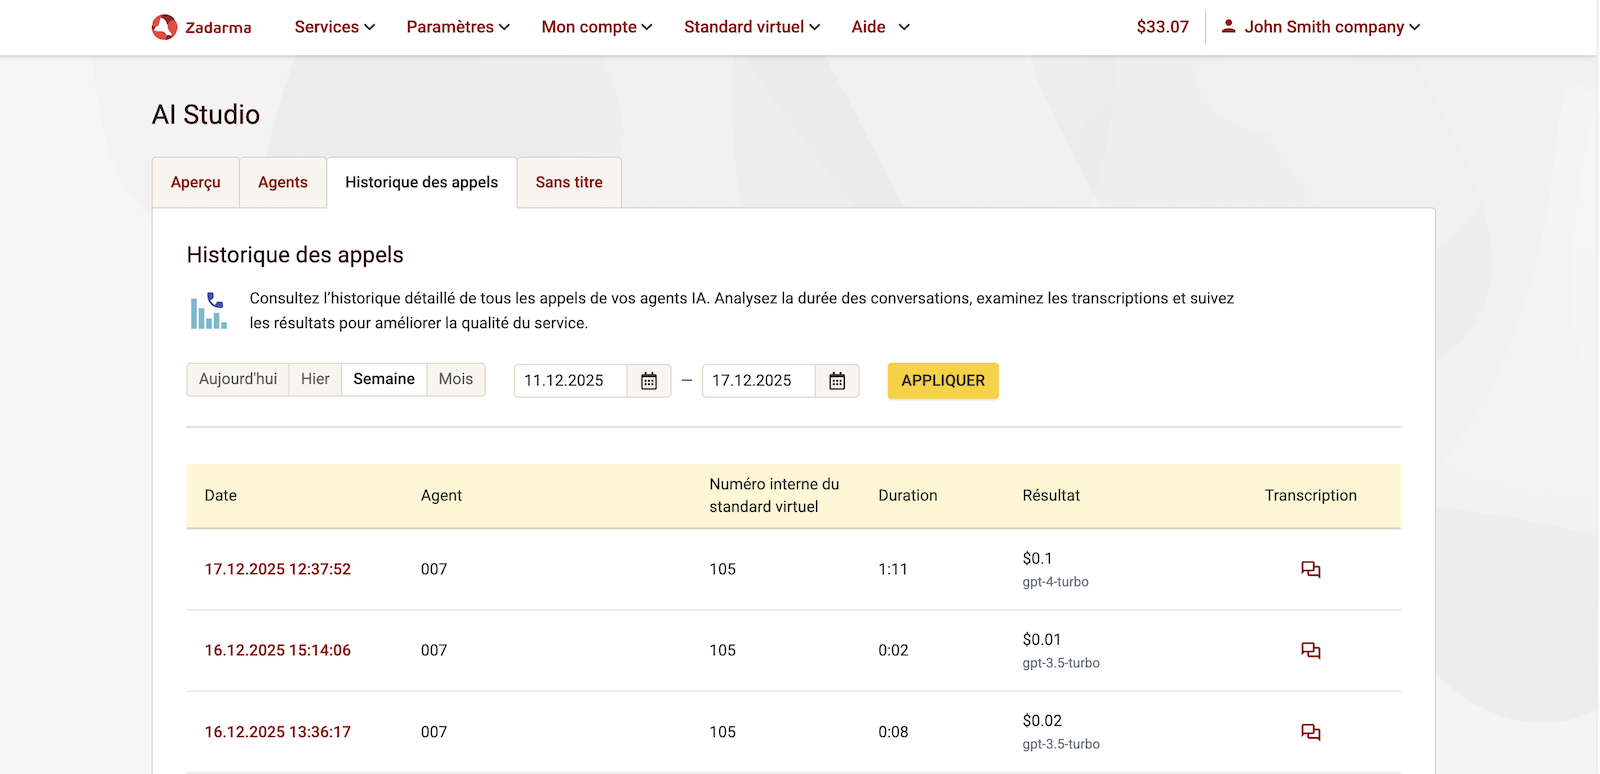Click the user profile icon
The image size is (1600, 774).
pos(1228,27)
